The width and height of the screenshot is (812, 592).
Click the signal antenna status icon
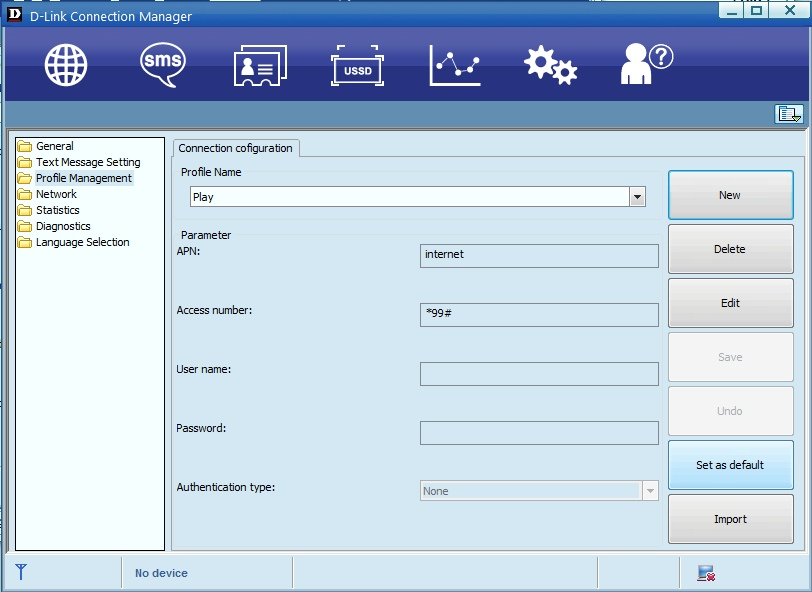(21, 572)
